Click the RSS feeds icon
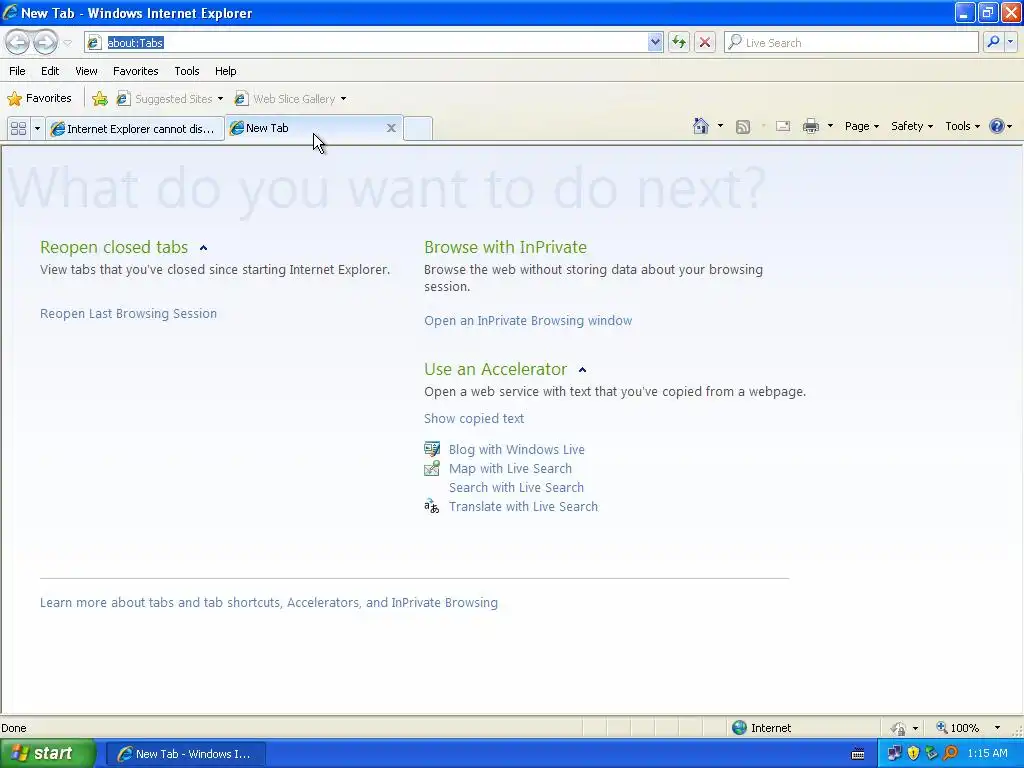Screen dimensions: 1024x768 click(743, 127)
